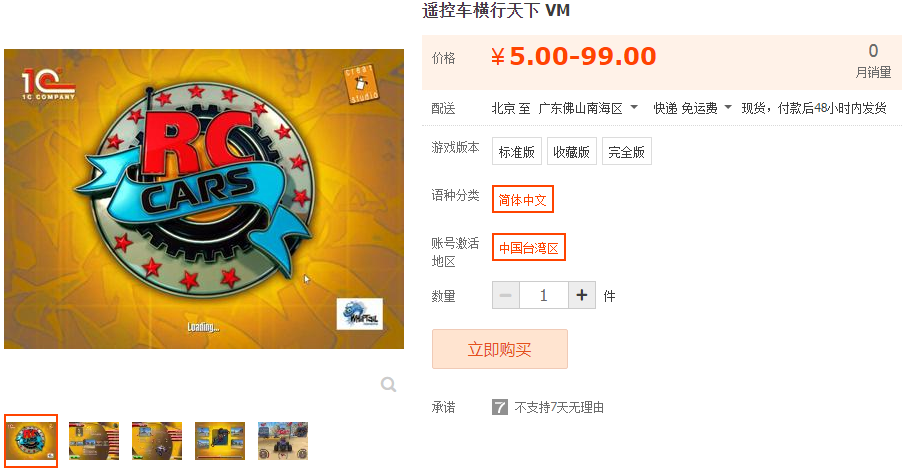The height and width of the screenshot is (473, 908).
Task: Click the main RC Cars product image
Action: [x=204, y=199]
